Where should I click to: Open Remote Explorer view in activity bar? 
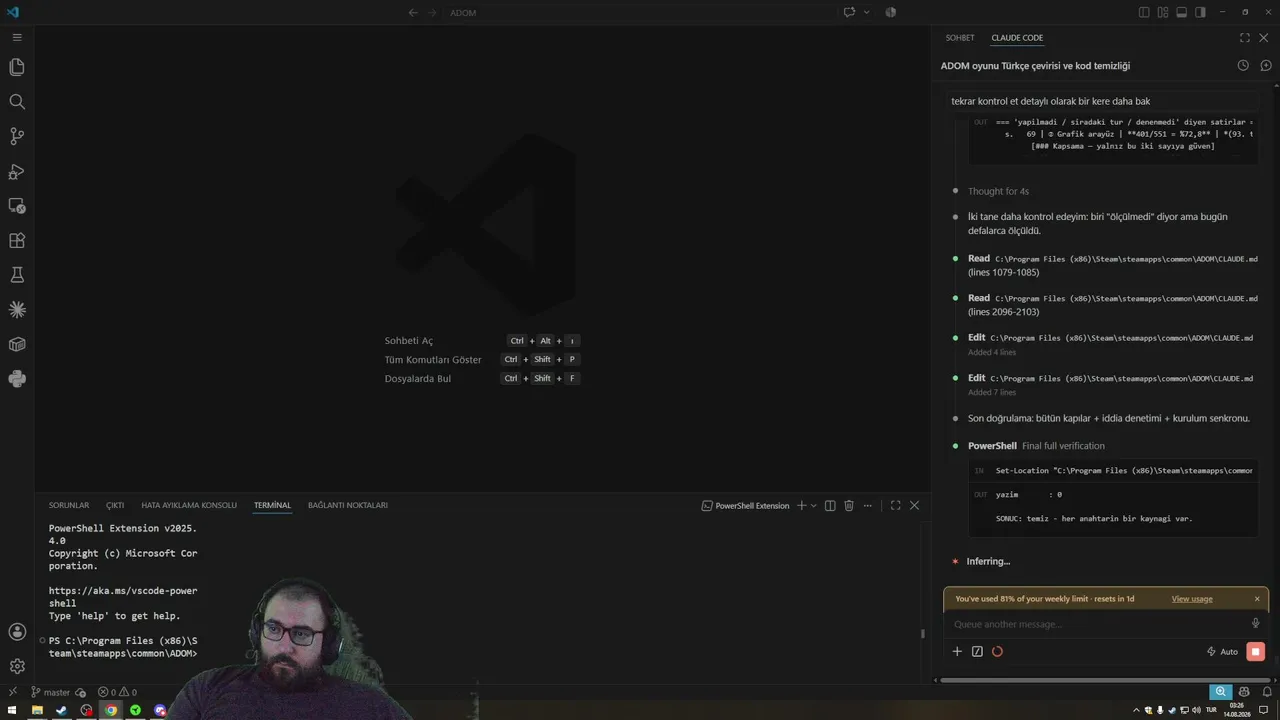tap(17, 205)
